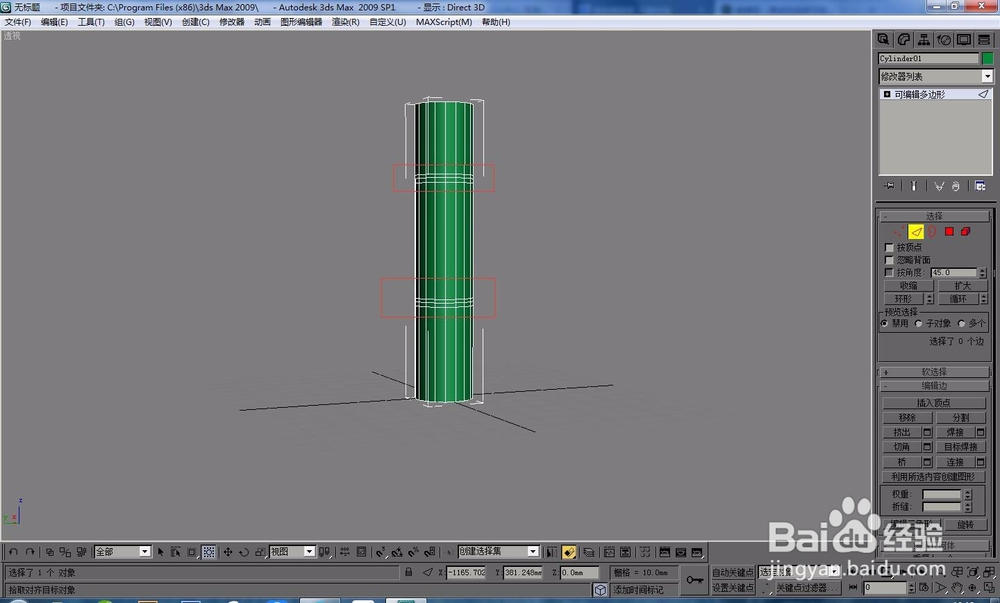Choose the Select and Rotate tool

(244, 552)
